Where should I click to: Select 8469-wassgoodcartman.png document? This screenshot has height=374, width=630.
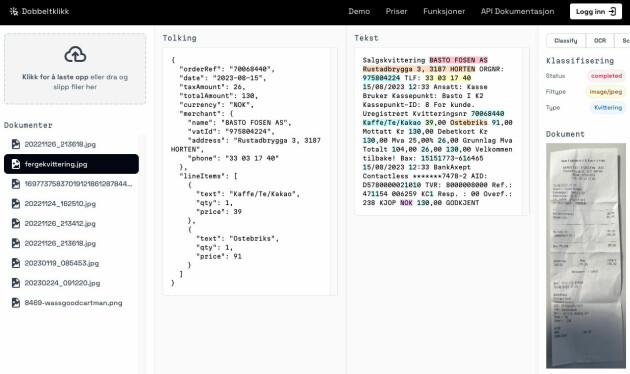tap(72, 303)
